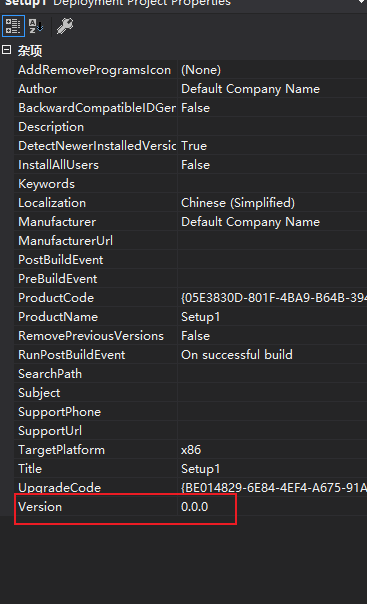
Task: Click the empty Description value field
Action: click(x=272, y=127)
